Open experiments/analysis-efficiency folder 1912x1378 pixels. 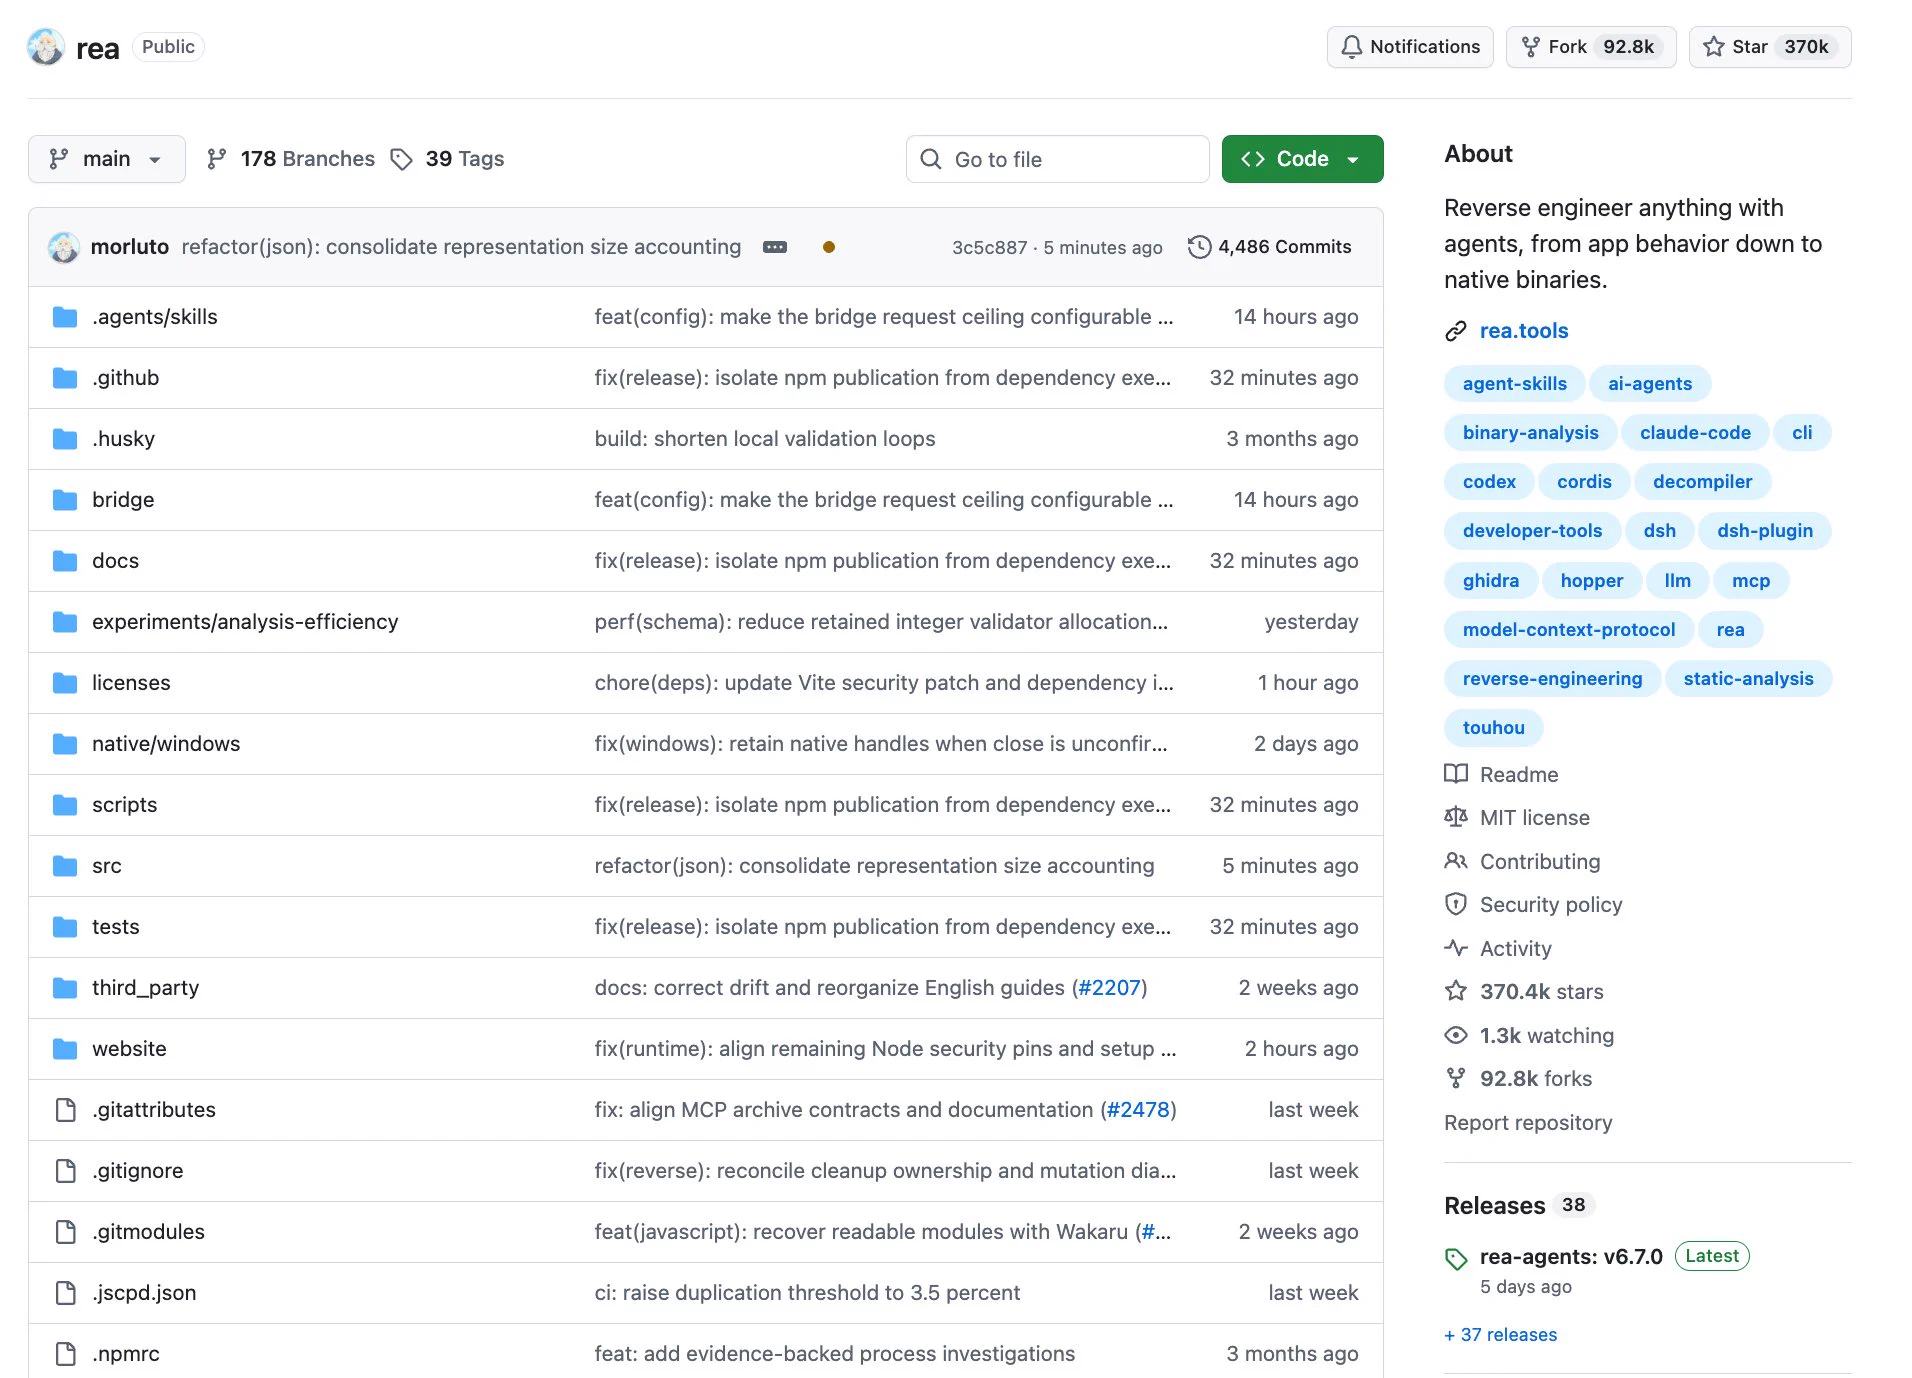pos(245,622)
